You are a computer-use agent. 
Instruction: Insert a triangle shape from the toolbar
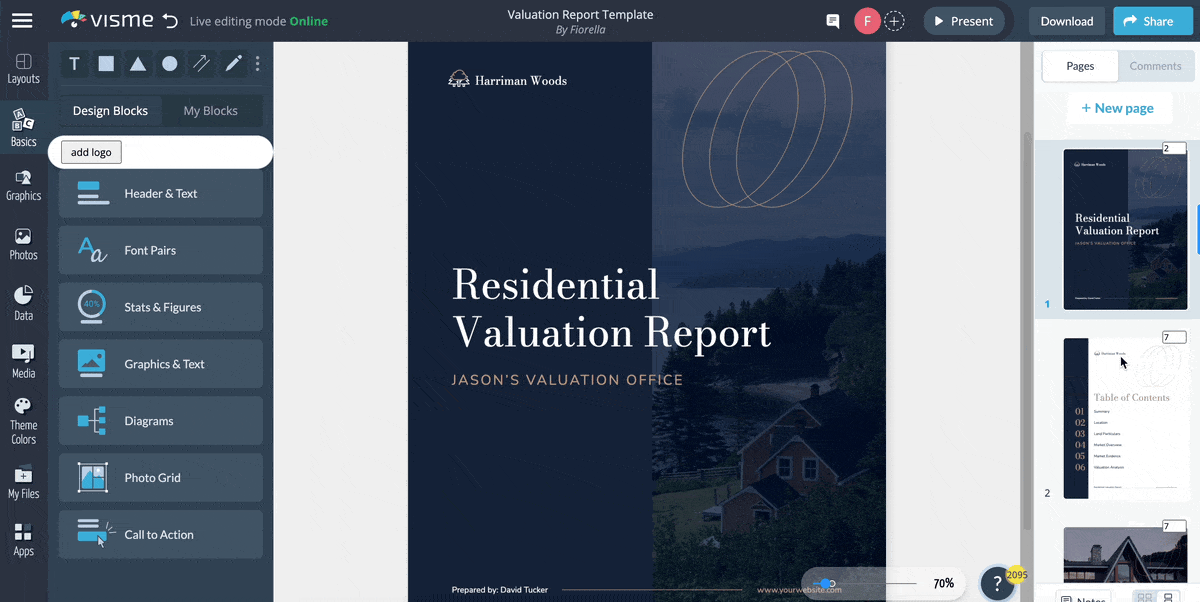[x=138, y=63]
